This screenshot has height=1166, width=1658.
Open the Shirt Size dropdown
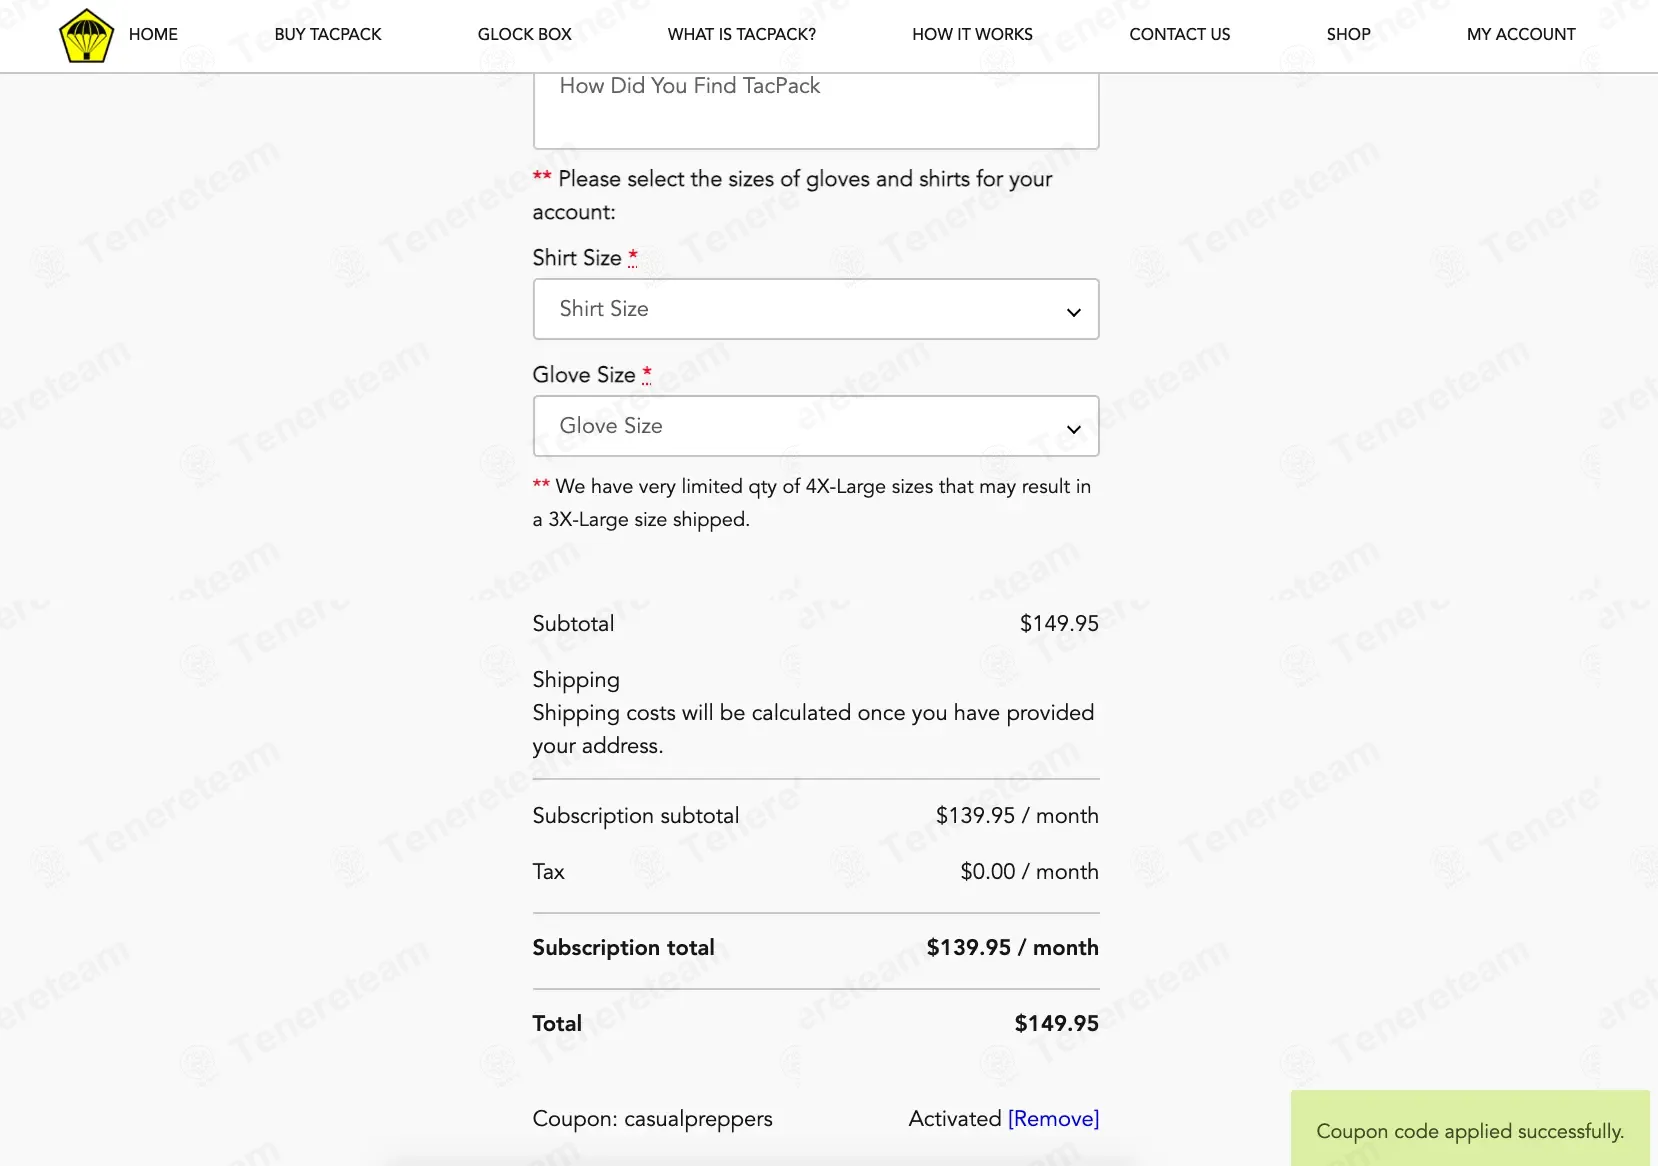[816, 309]
